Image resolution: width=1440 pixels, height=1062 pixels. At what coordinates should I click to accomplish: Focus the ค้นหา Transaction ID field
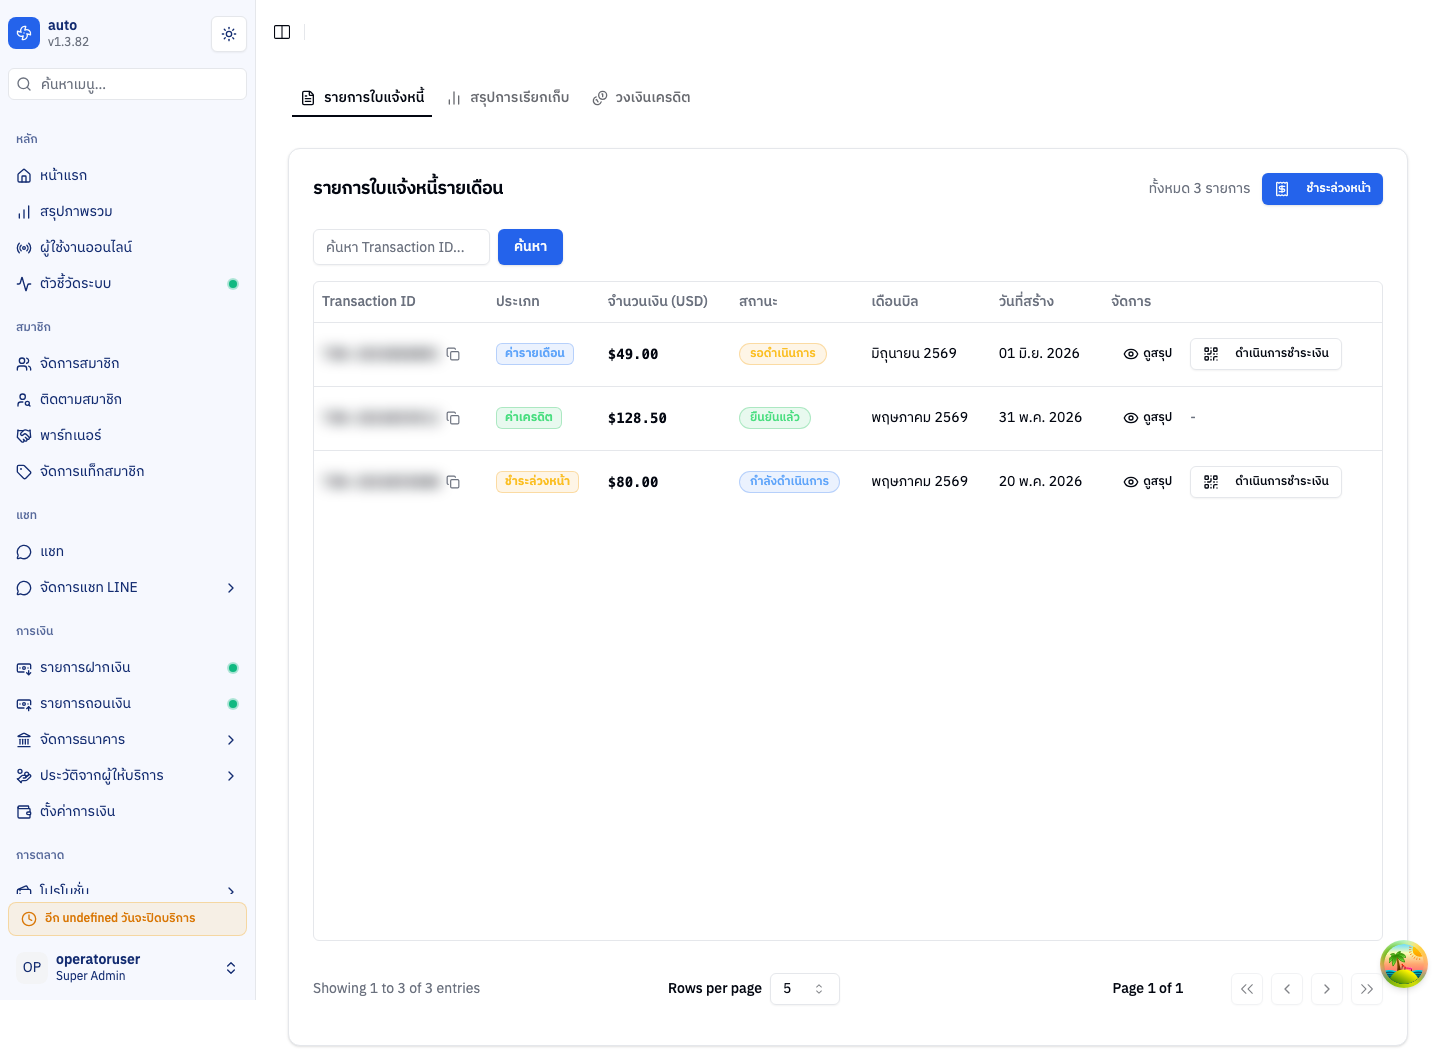click(401, 247)
